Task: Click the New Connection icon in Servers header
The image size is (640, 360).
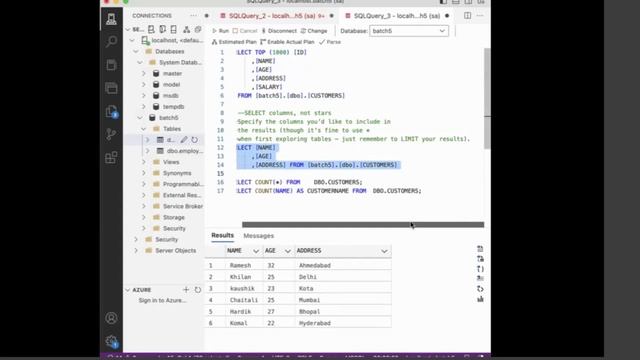Action: coord(151,29)
